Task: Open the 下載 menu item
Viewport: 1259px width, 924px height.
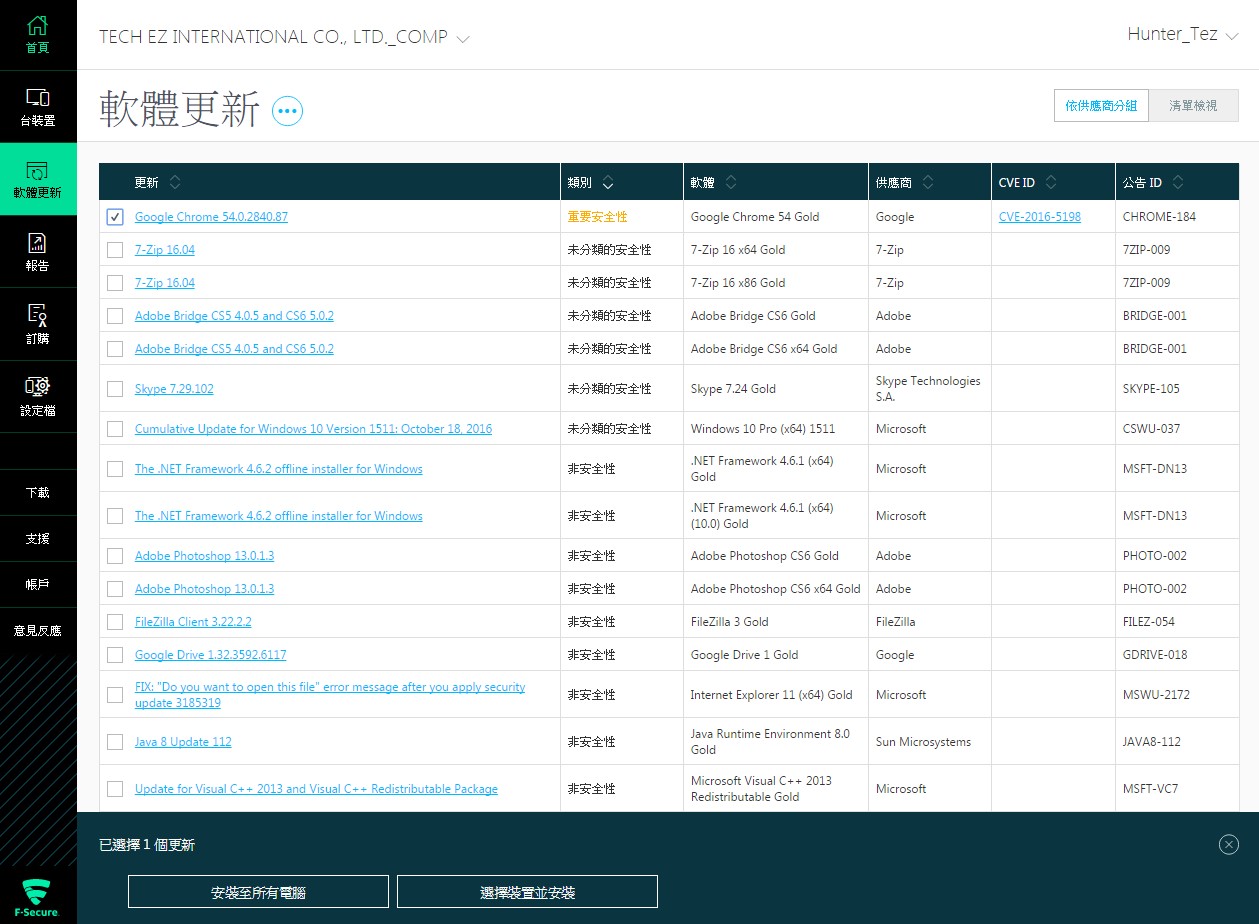Action: coord(37,493)
